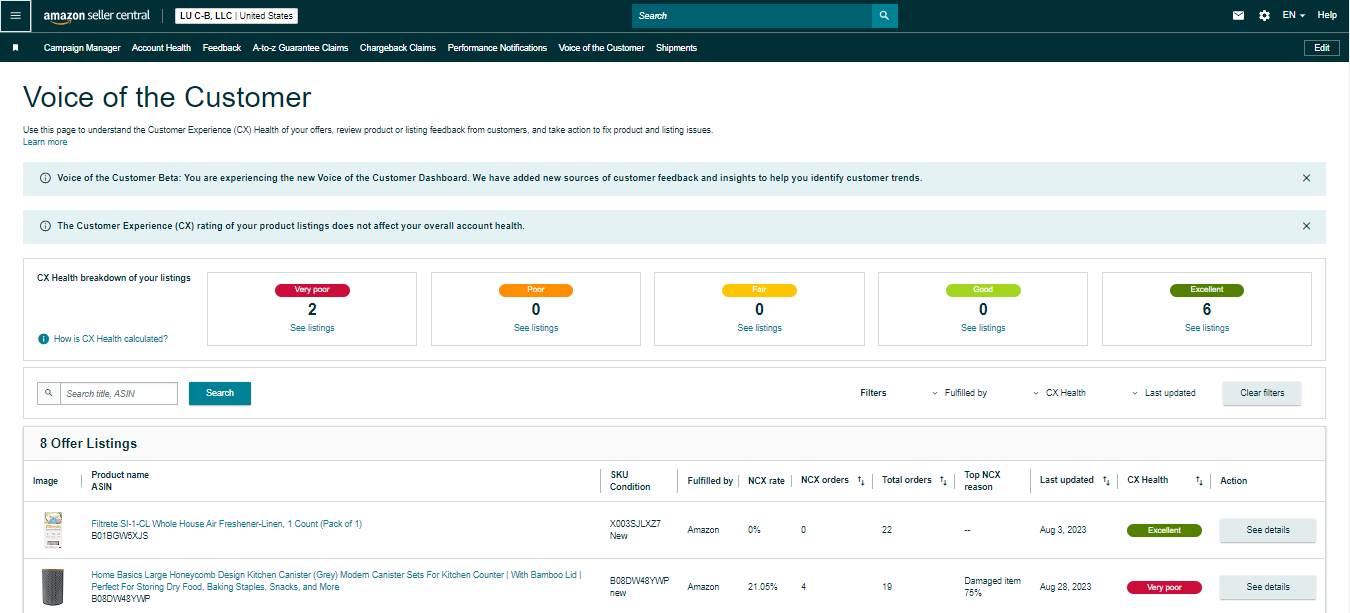
Task: Click the green Excellent summary badge
Action: (1207, 290)
